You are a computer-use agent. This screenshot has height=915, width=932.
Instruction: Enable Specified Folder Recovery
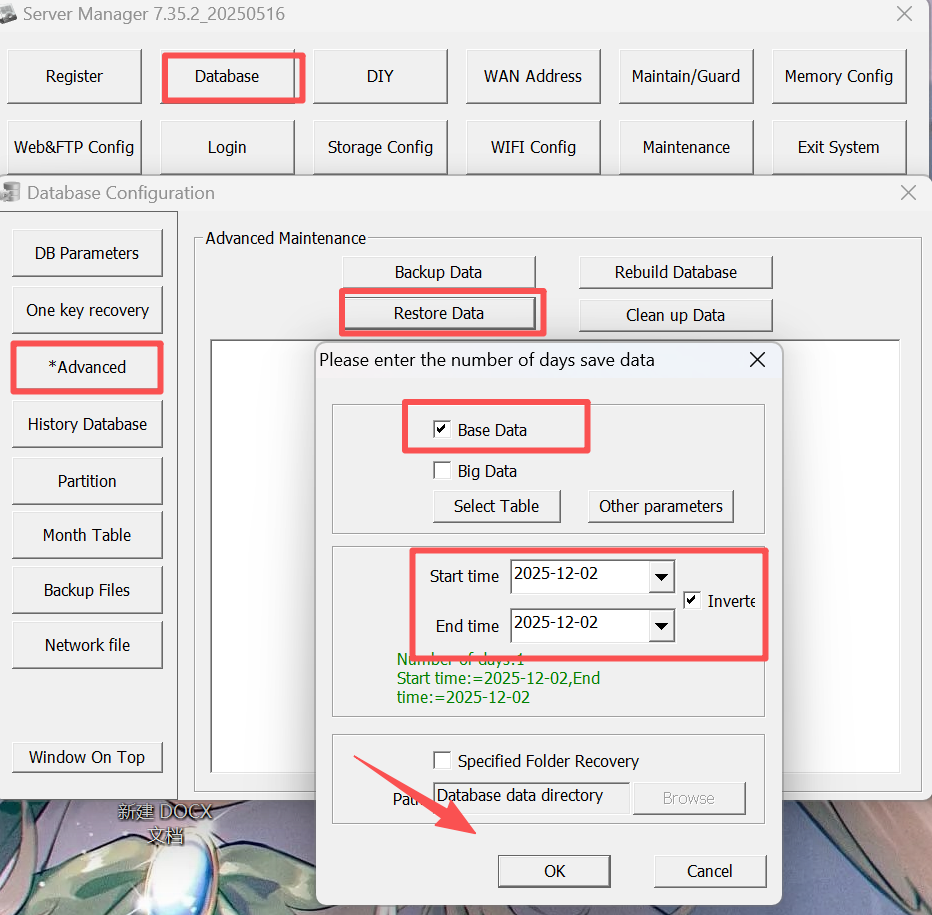tap(442, 760)
